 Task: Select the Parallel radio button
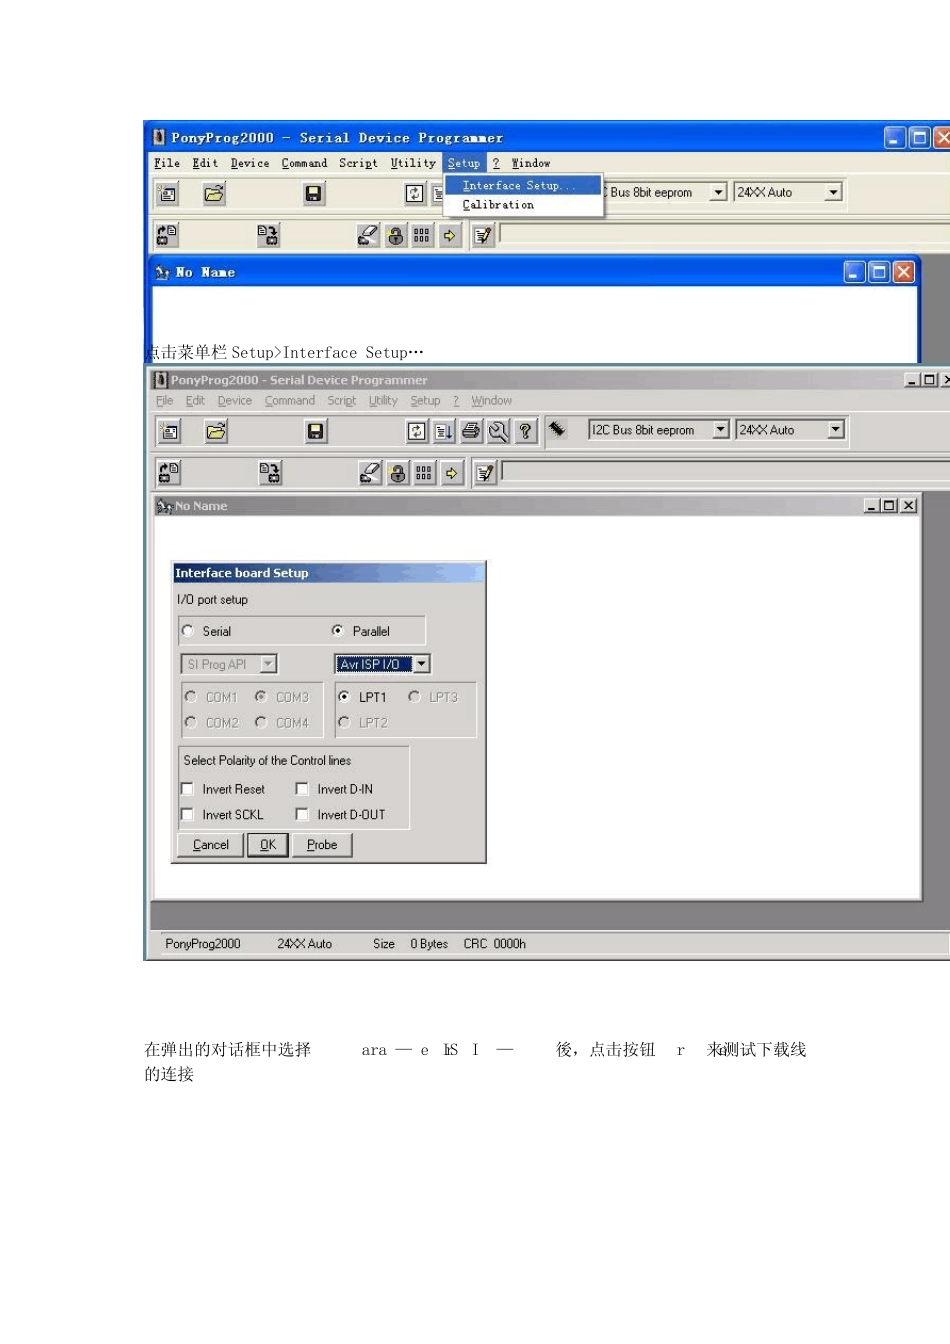click(338, 631)
